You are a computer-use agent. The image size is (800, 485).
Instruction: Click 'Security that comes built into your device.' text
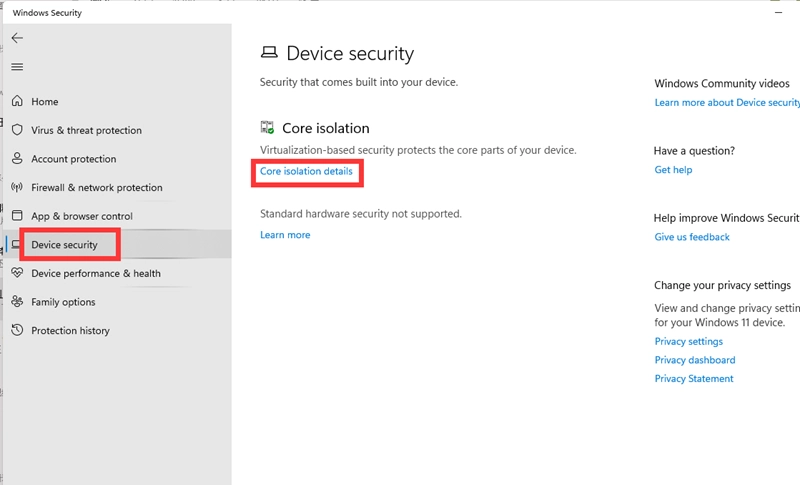(359, 82)
